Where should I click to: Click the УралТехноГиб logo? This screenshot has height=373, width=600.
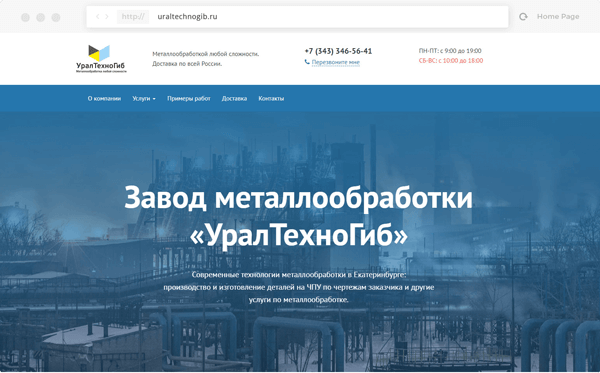(x=101, y=59)
